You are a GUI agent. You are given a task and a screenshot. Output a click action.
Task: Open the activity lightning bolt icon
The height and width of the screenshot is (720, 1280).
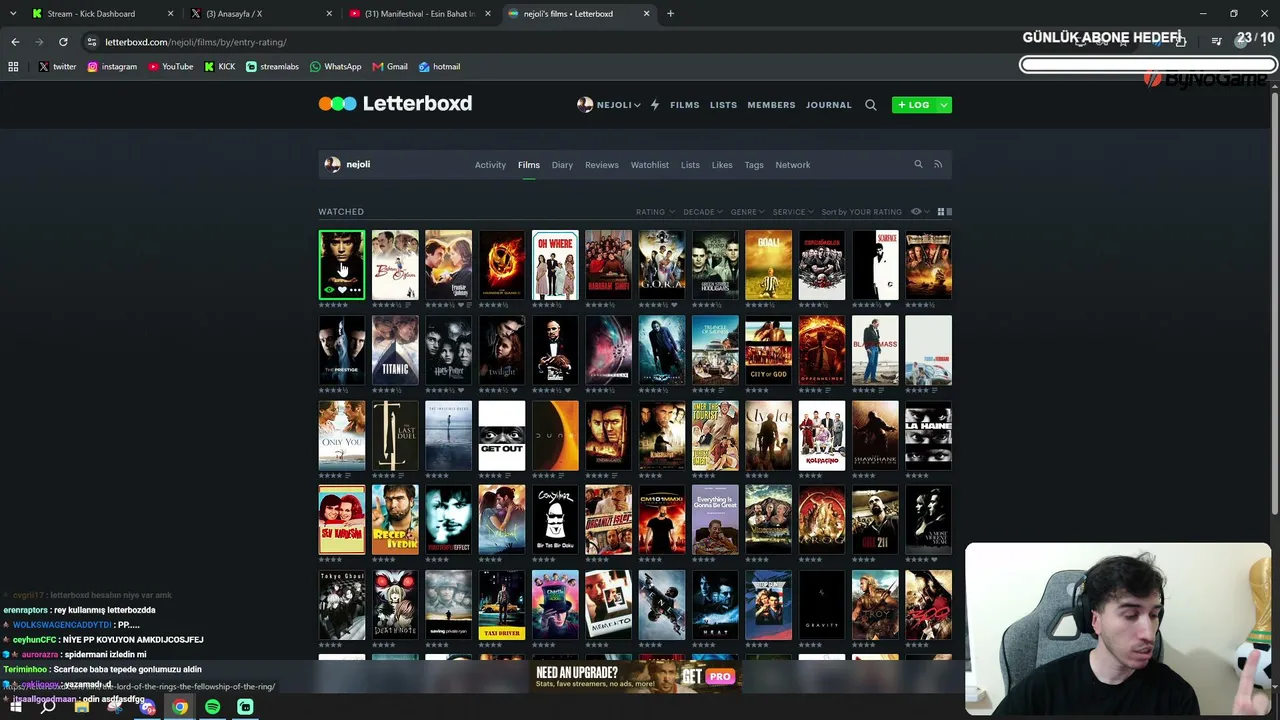[655, 105]
